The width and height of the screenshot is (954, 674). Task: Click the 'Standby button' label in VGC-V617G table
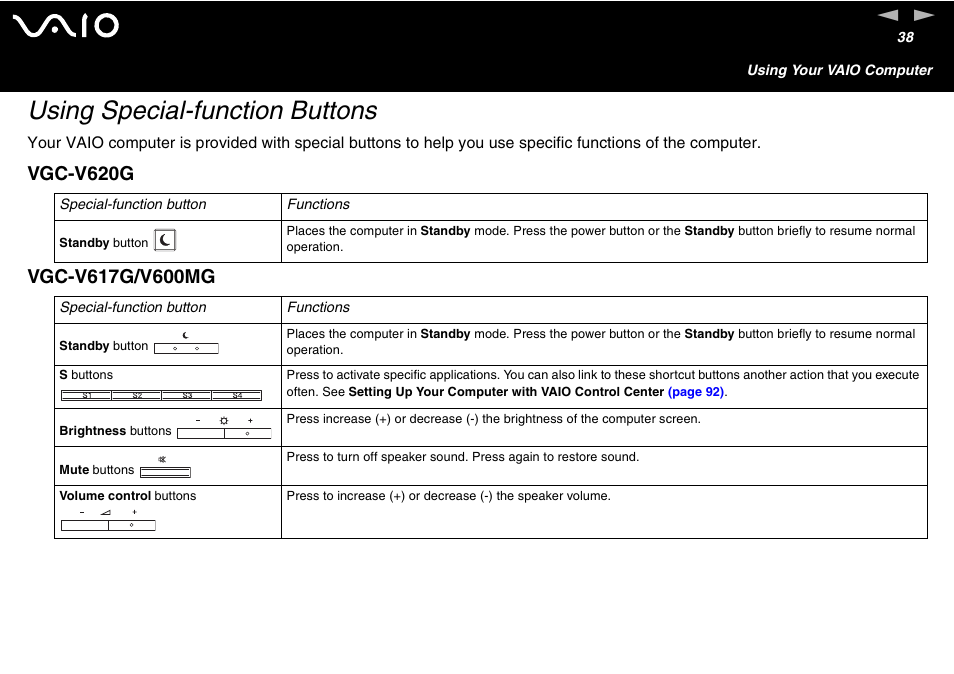click(103, 346)
